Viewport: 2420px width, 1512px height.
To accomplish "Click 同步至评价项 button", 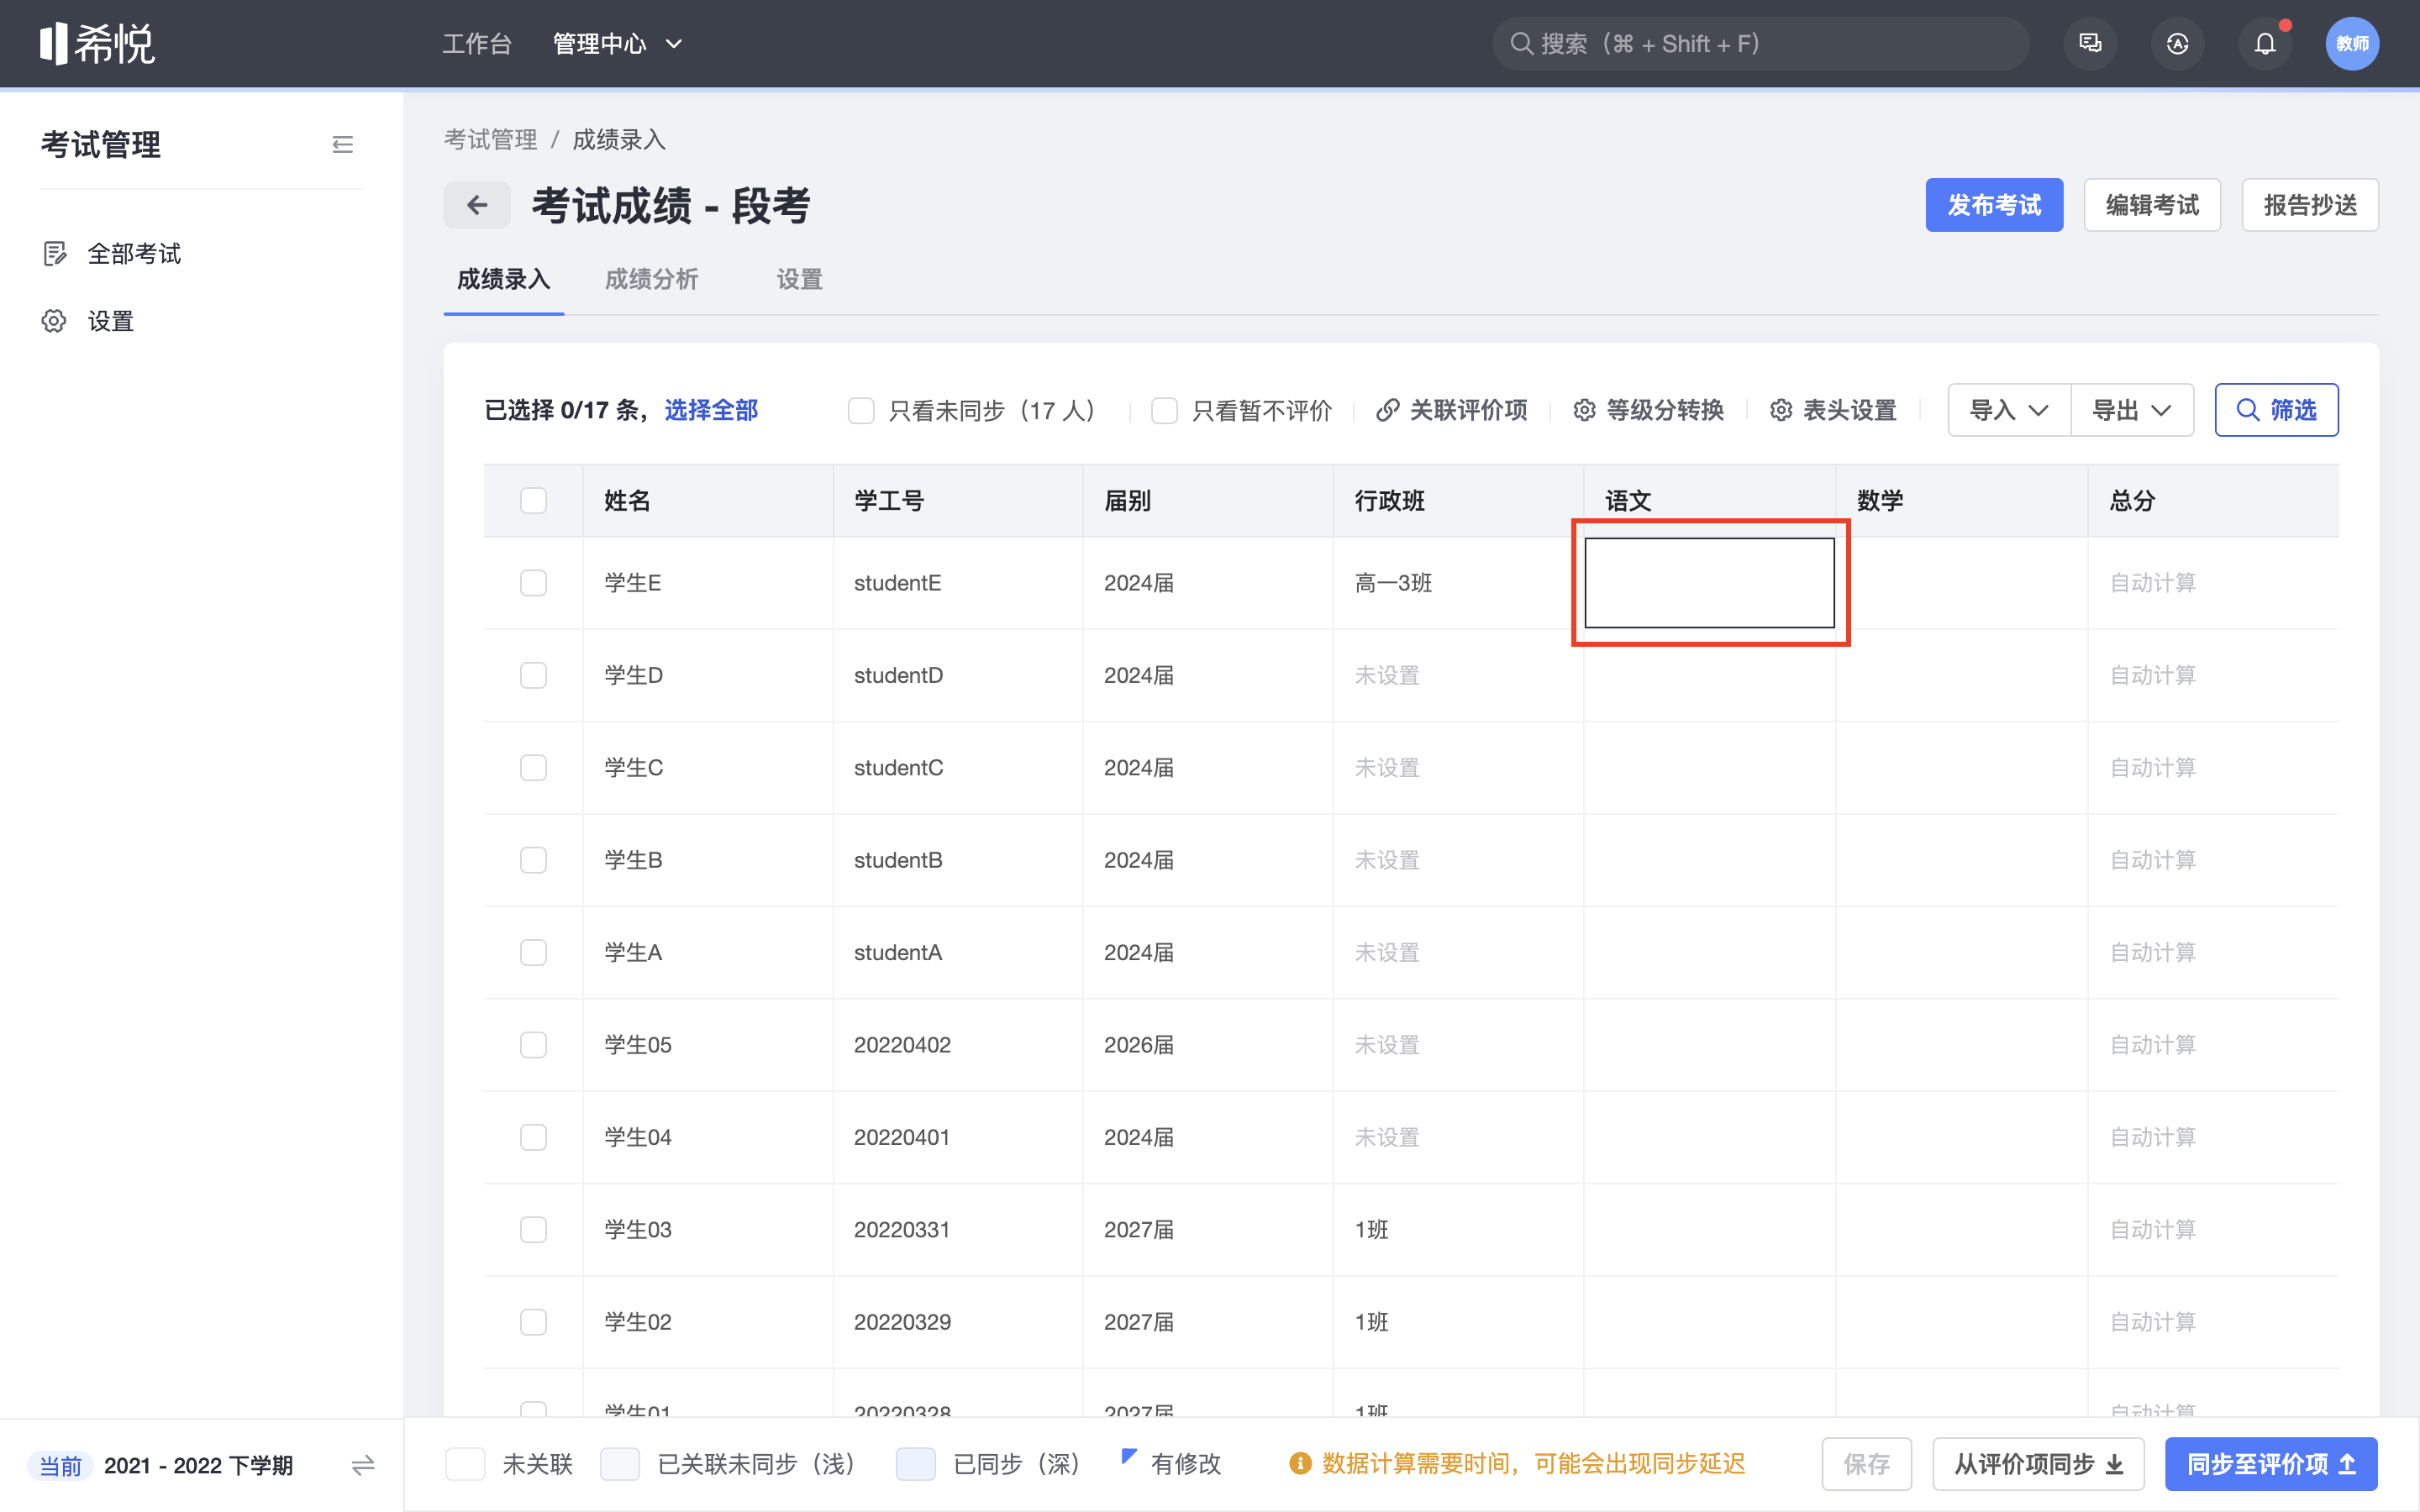I will 2271,1464.
